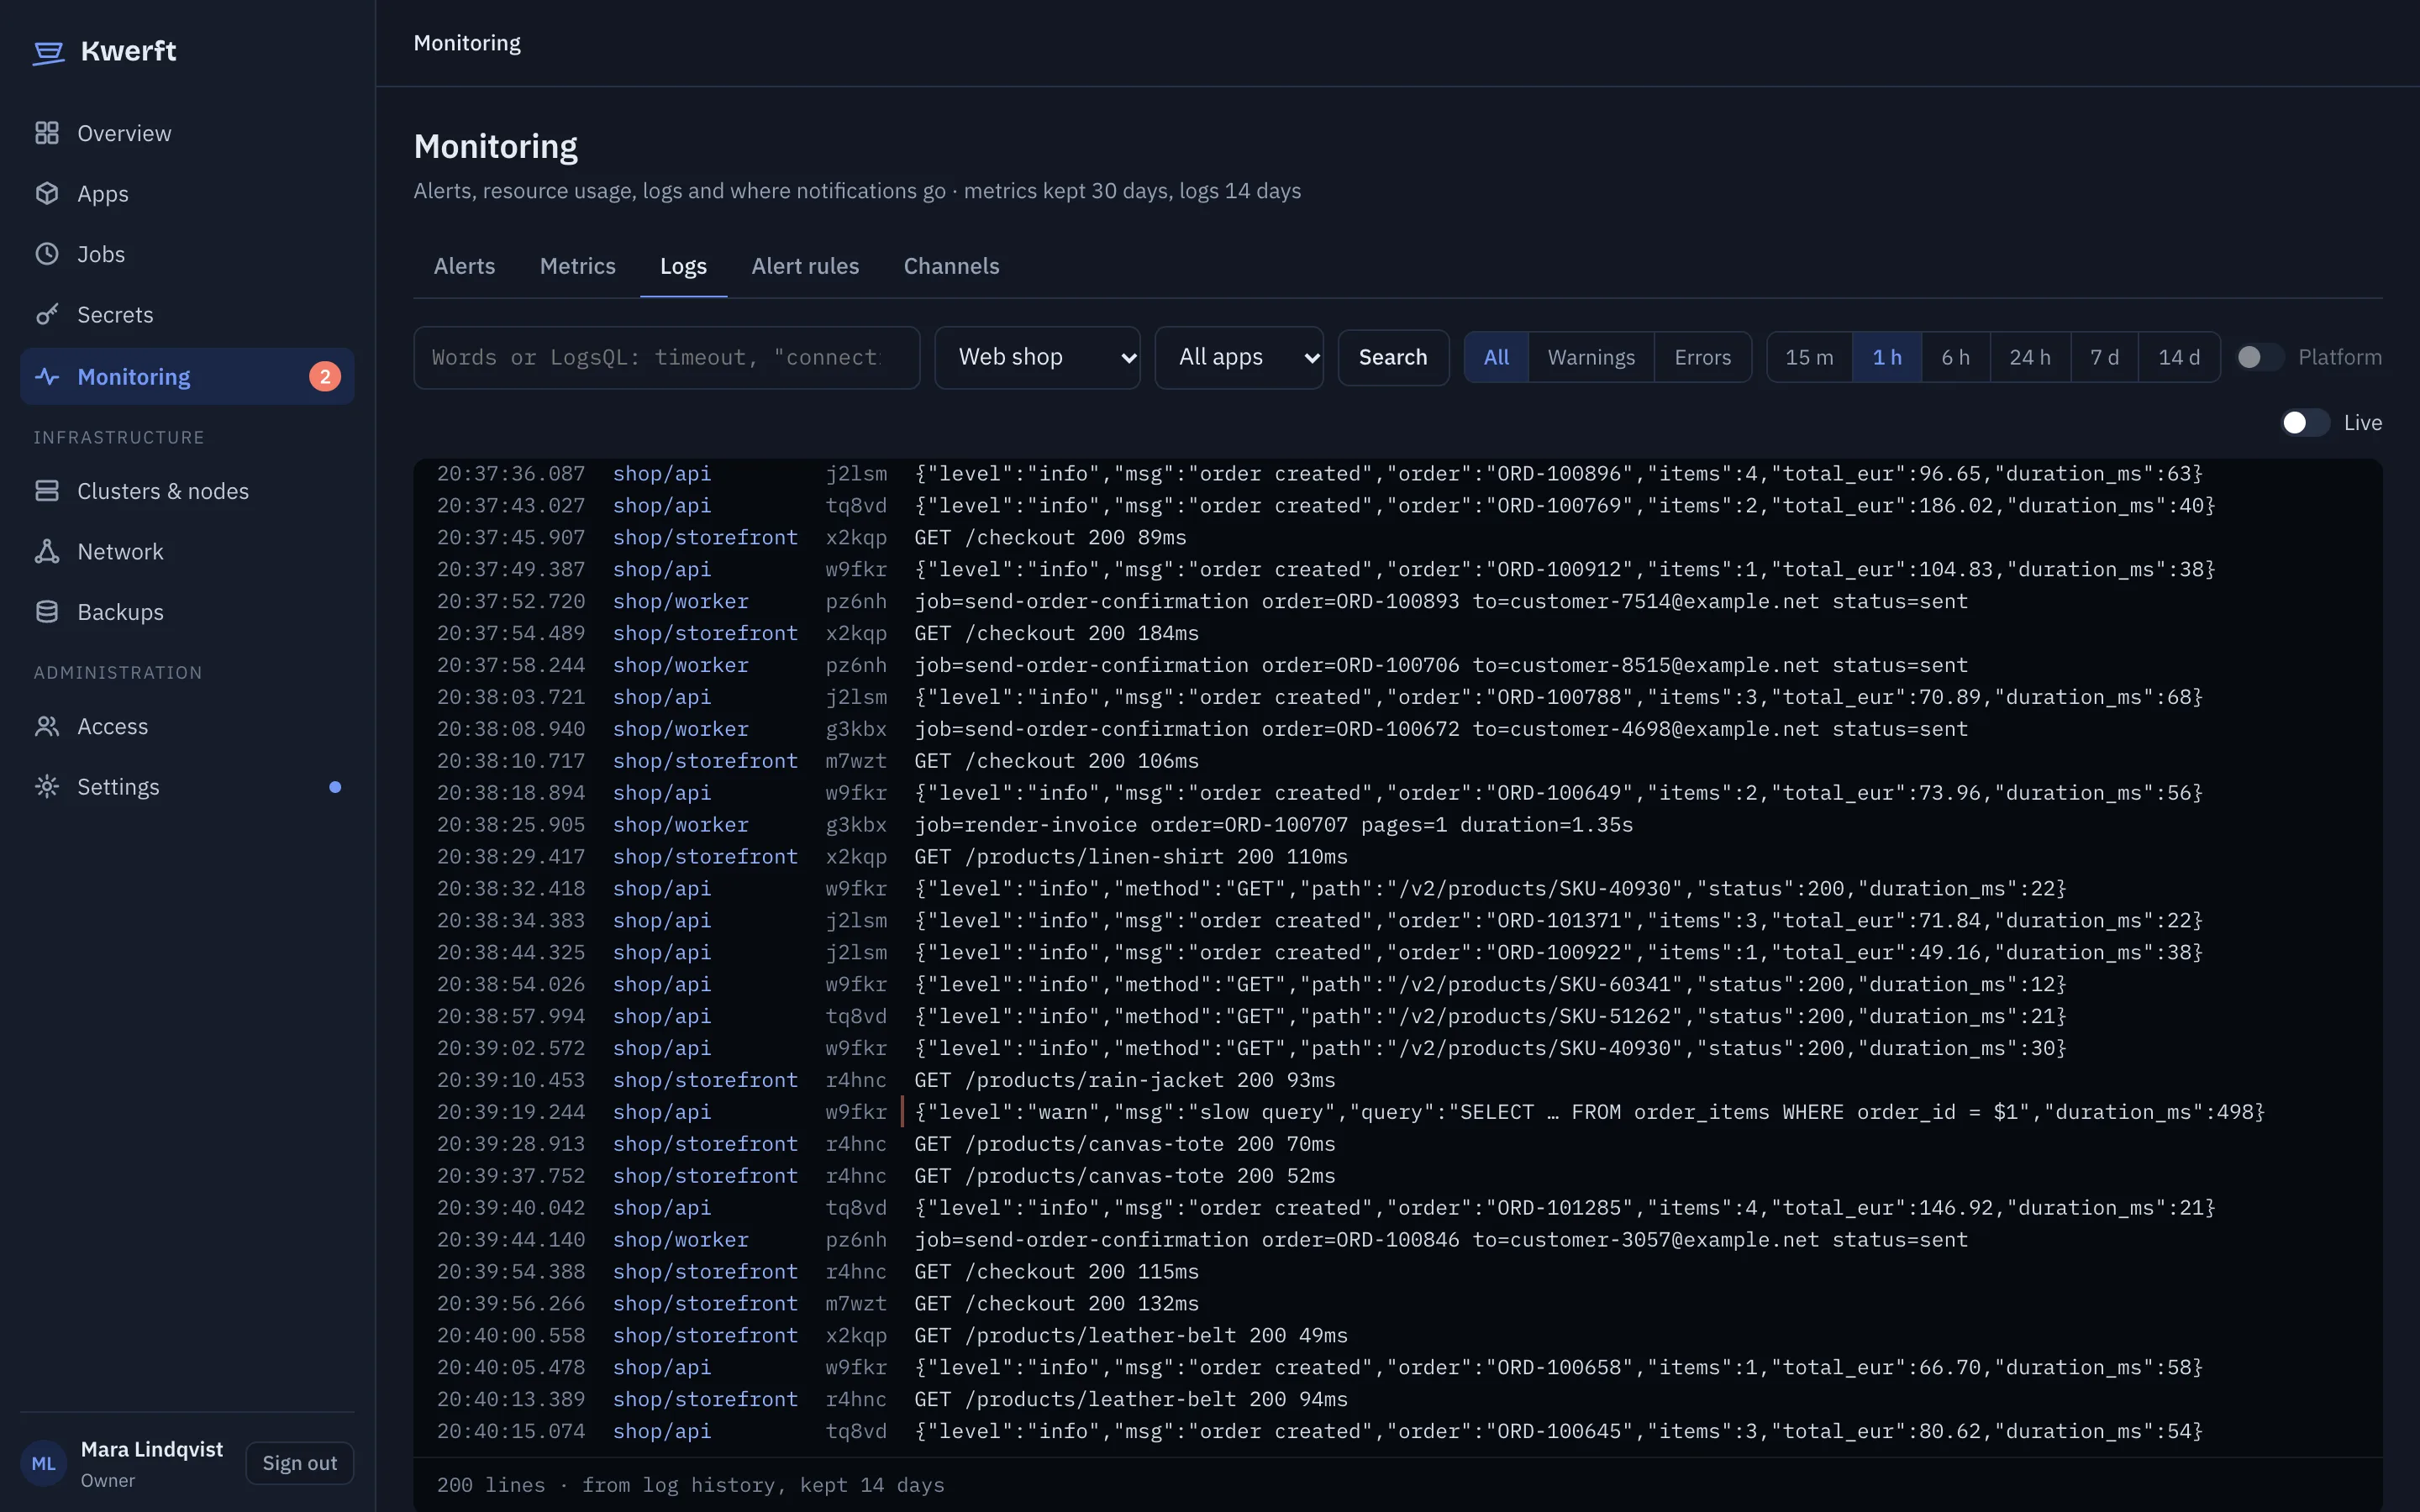
Task: Click '200 lines · from log history' footer
Action: pyautogui.click(x=690, y=1485)
